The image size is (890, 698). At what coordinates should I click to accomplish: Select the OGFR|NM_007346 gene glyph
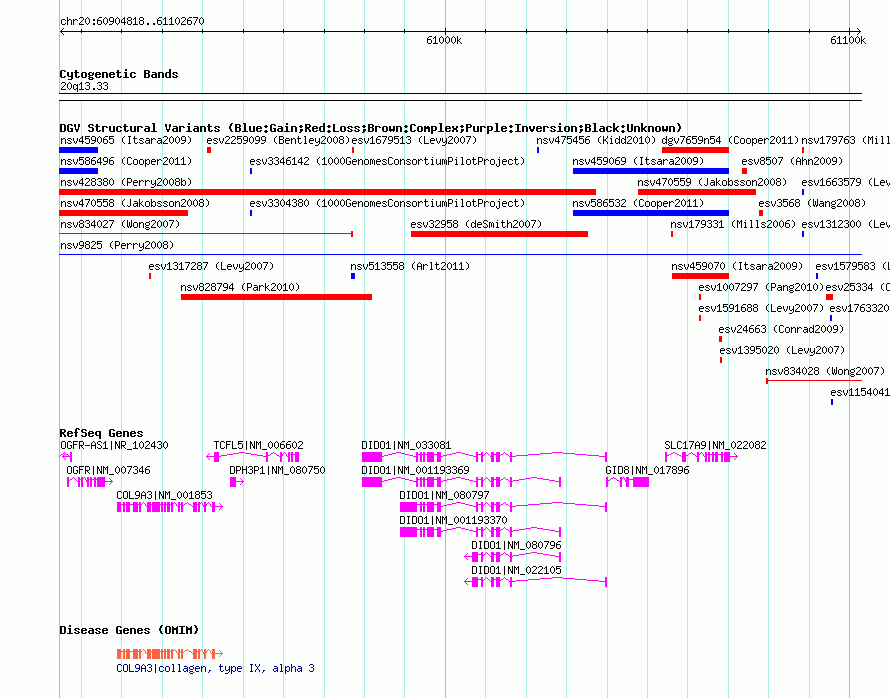(90, 482)
